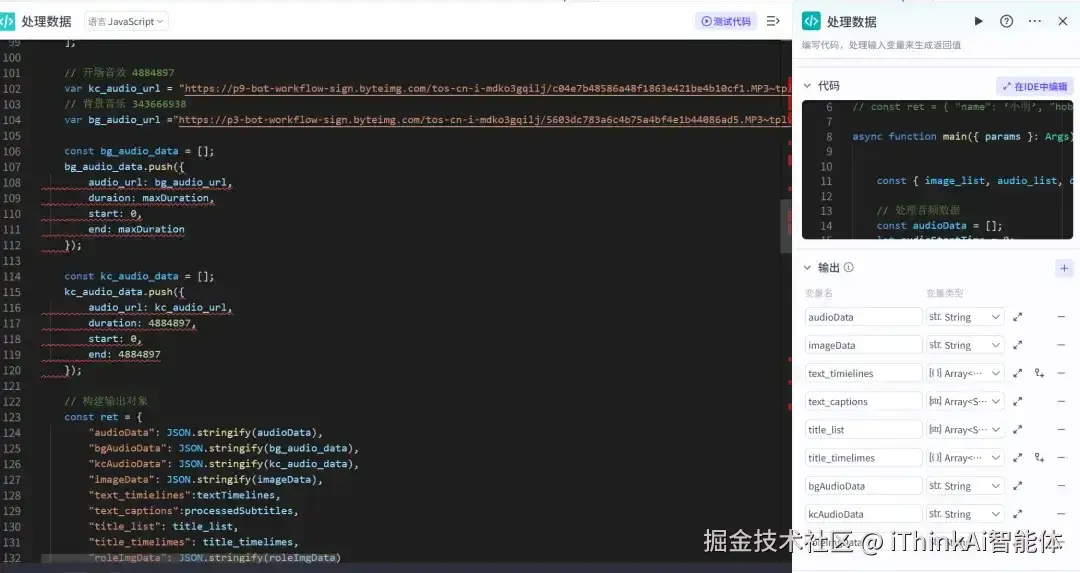Click the bg_audio_url link string on line 104
The height and width of the screenshot is (573, 1080).
tap(482, 120)
